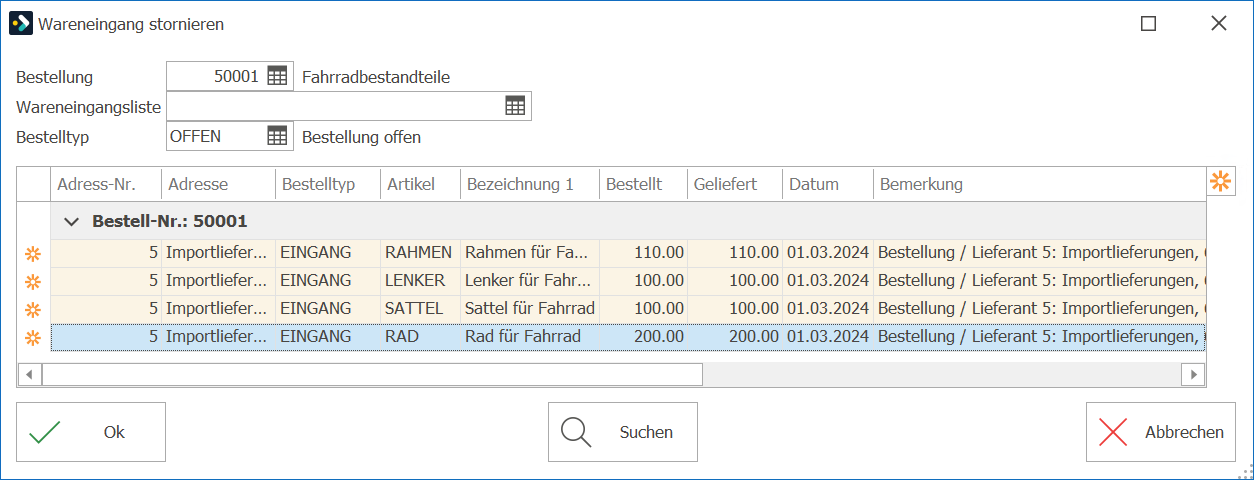Click the 'Sattel für Fahrrad' description cell
Image resolution: width=1254 pixels, height=480 pixels.
coord(530,309)
